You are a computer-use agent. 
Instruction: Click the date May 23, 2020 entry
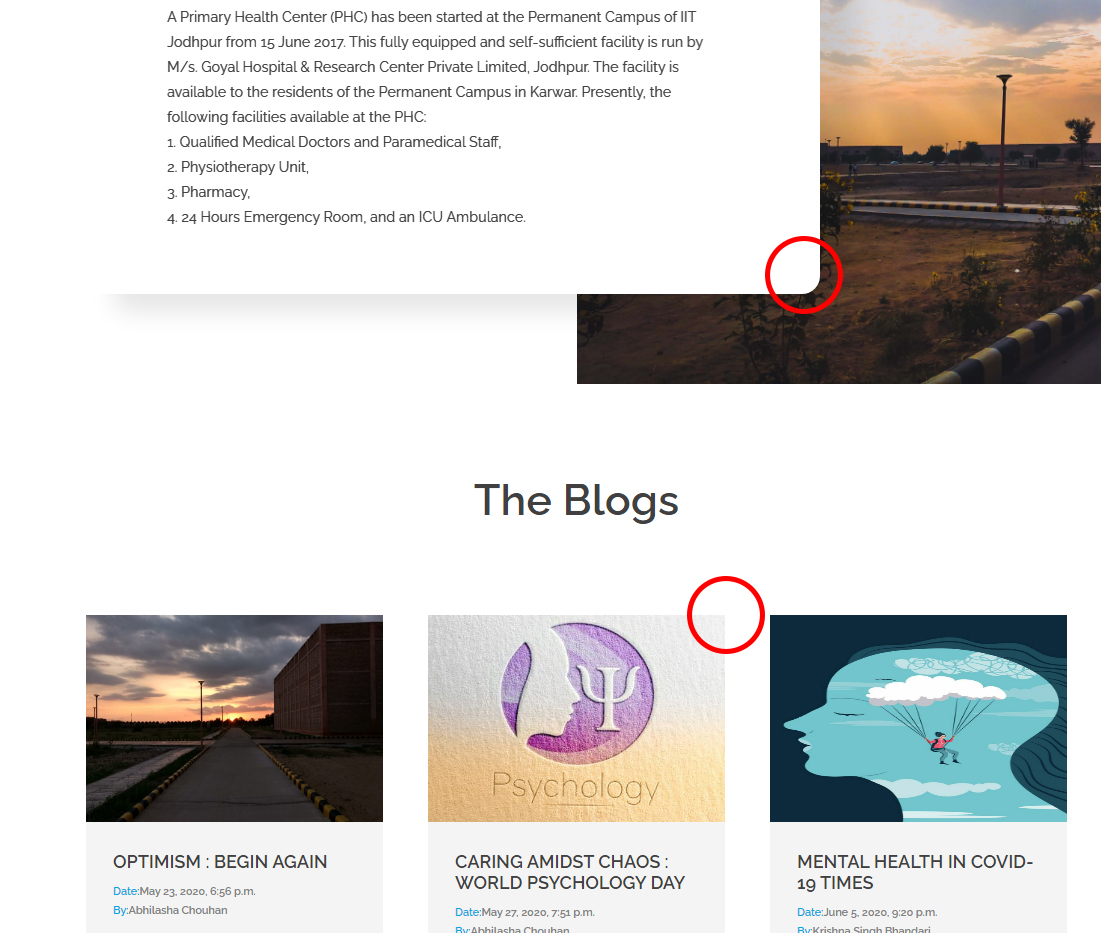point(184,891)
